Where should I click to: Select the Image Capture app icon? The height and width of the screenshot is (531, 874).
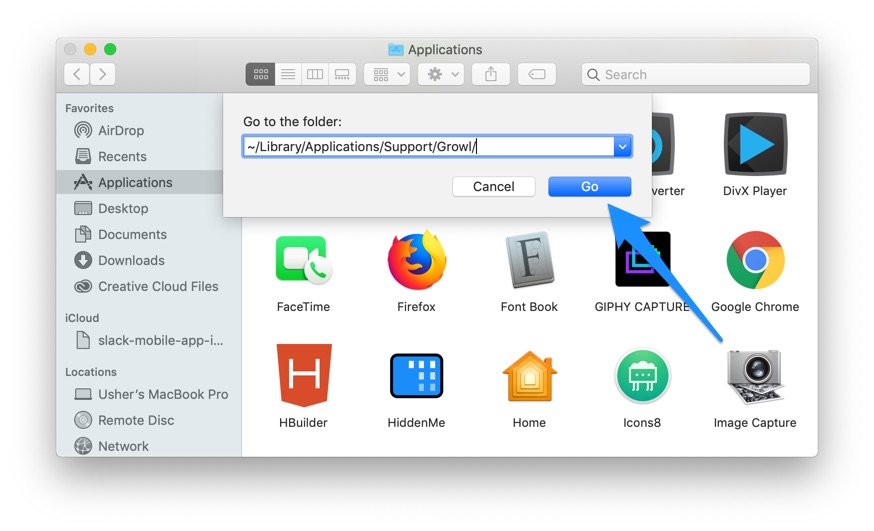coord(755,376)
